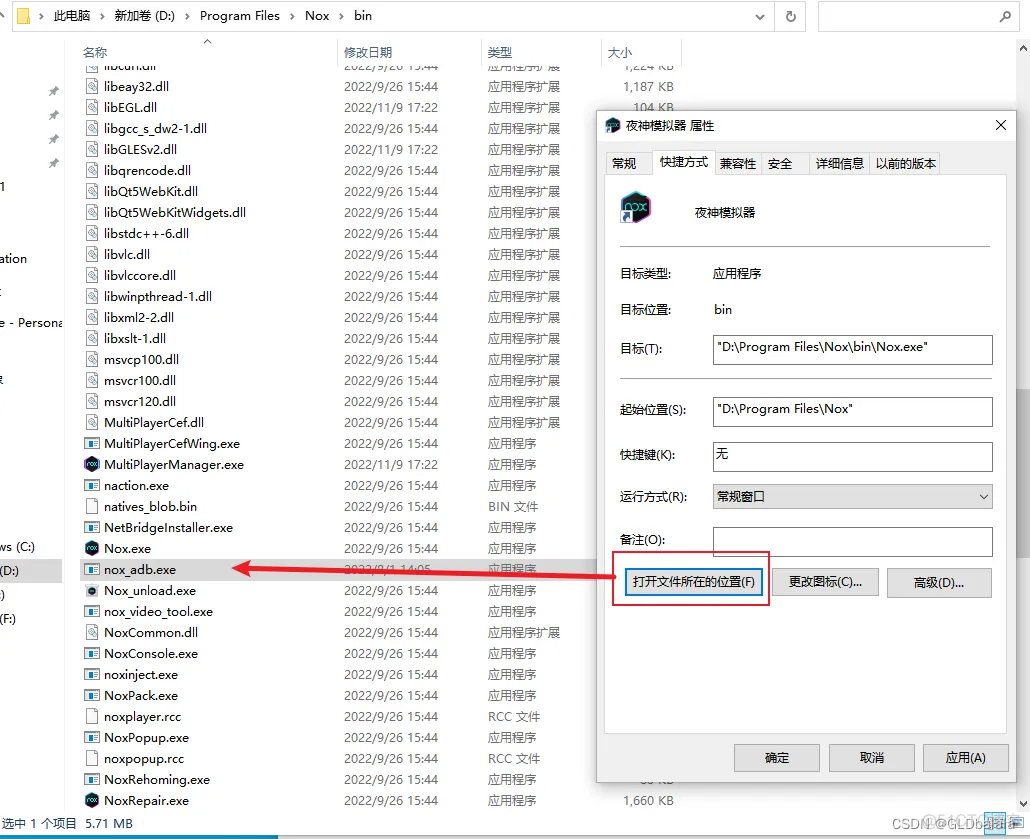Click the NoxPack.exe file icon
Screen dimensions: 1030x839
point(92,695)
